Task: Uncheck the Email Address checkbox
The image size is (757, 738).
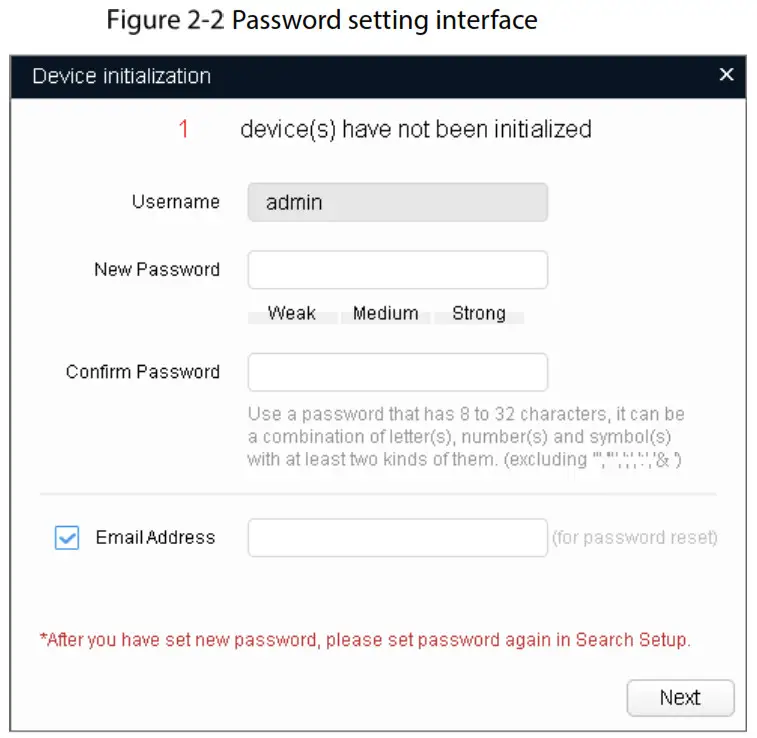Action: tap(67, 538)
